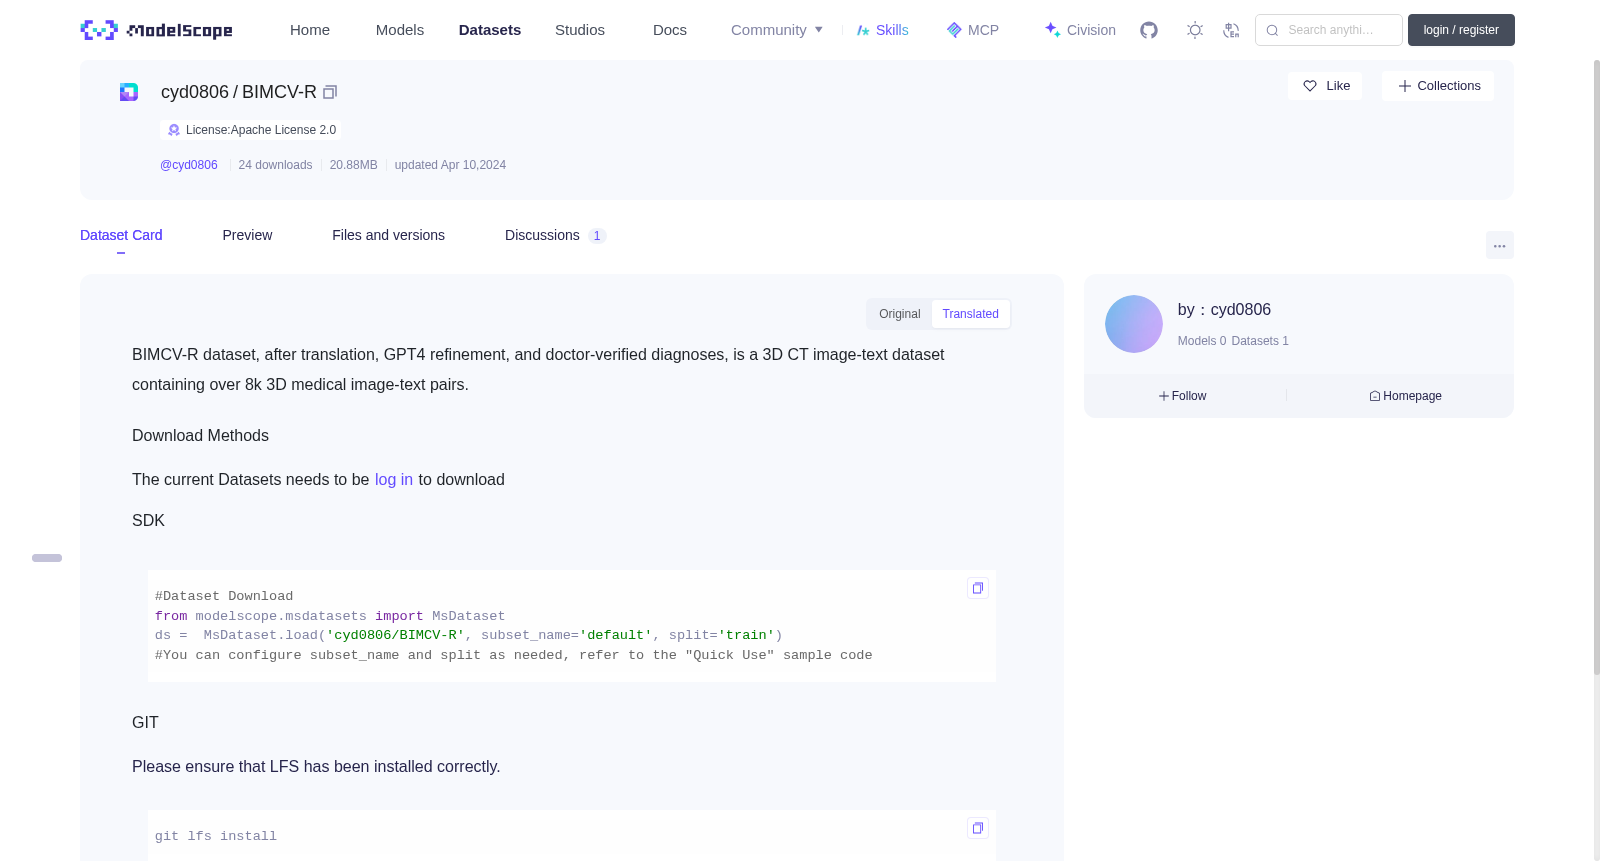
Task: Open the Datasets section
Action: coord(490,30)
